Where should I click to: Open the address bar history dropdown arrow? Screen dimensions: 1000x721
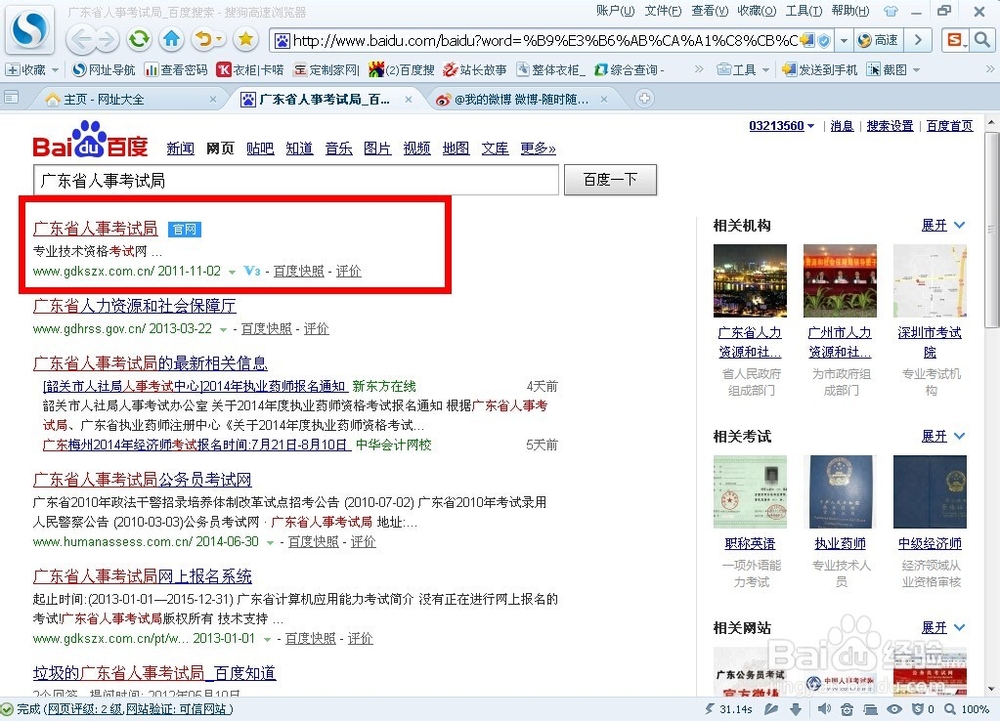pyautogui.click(x=844, y=41)
